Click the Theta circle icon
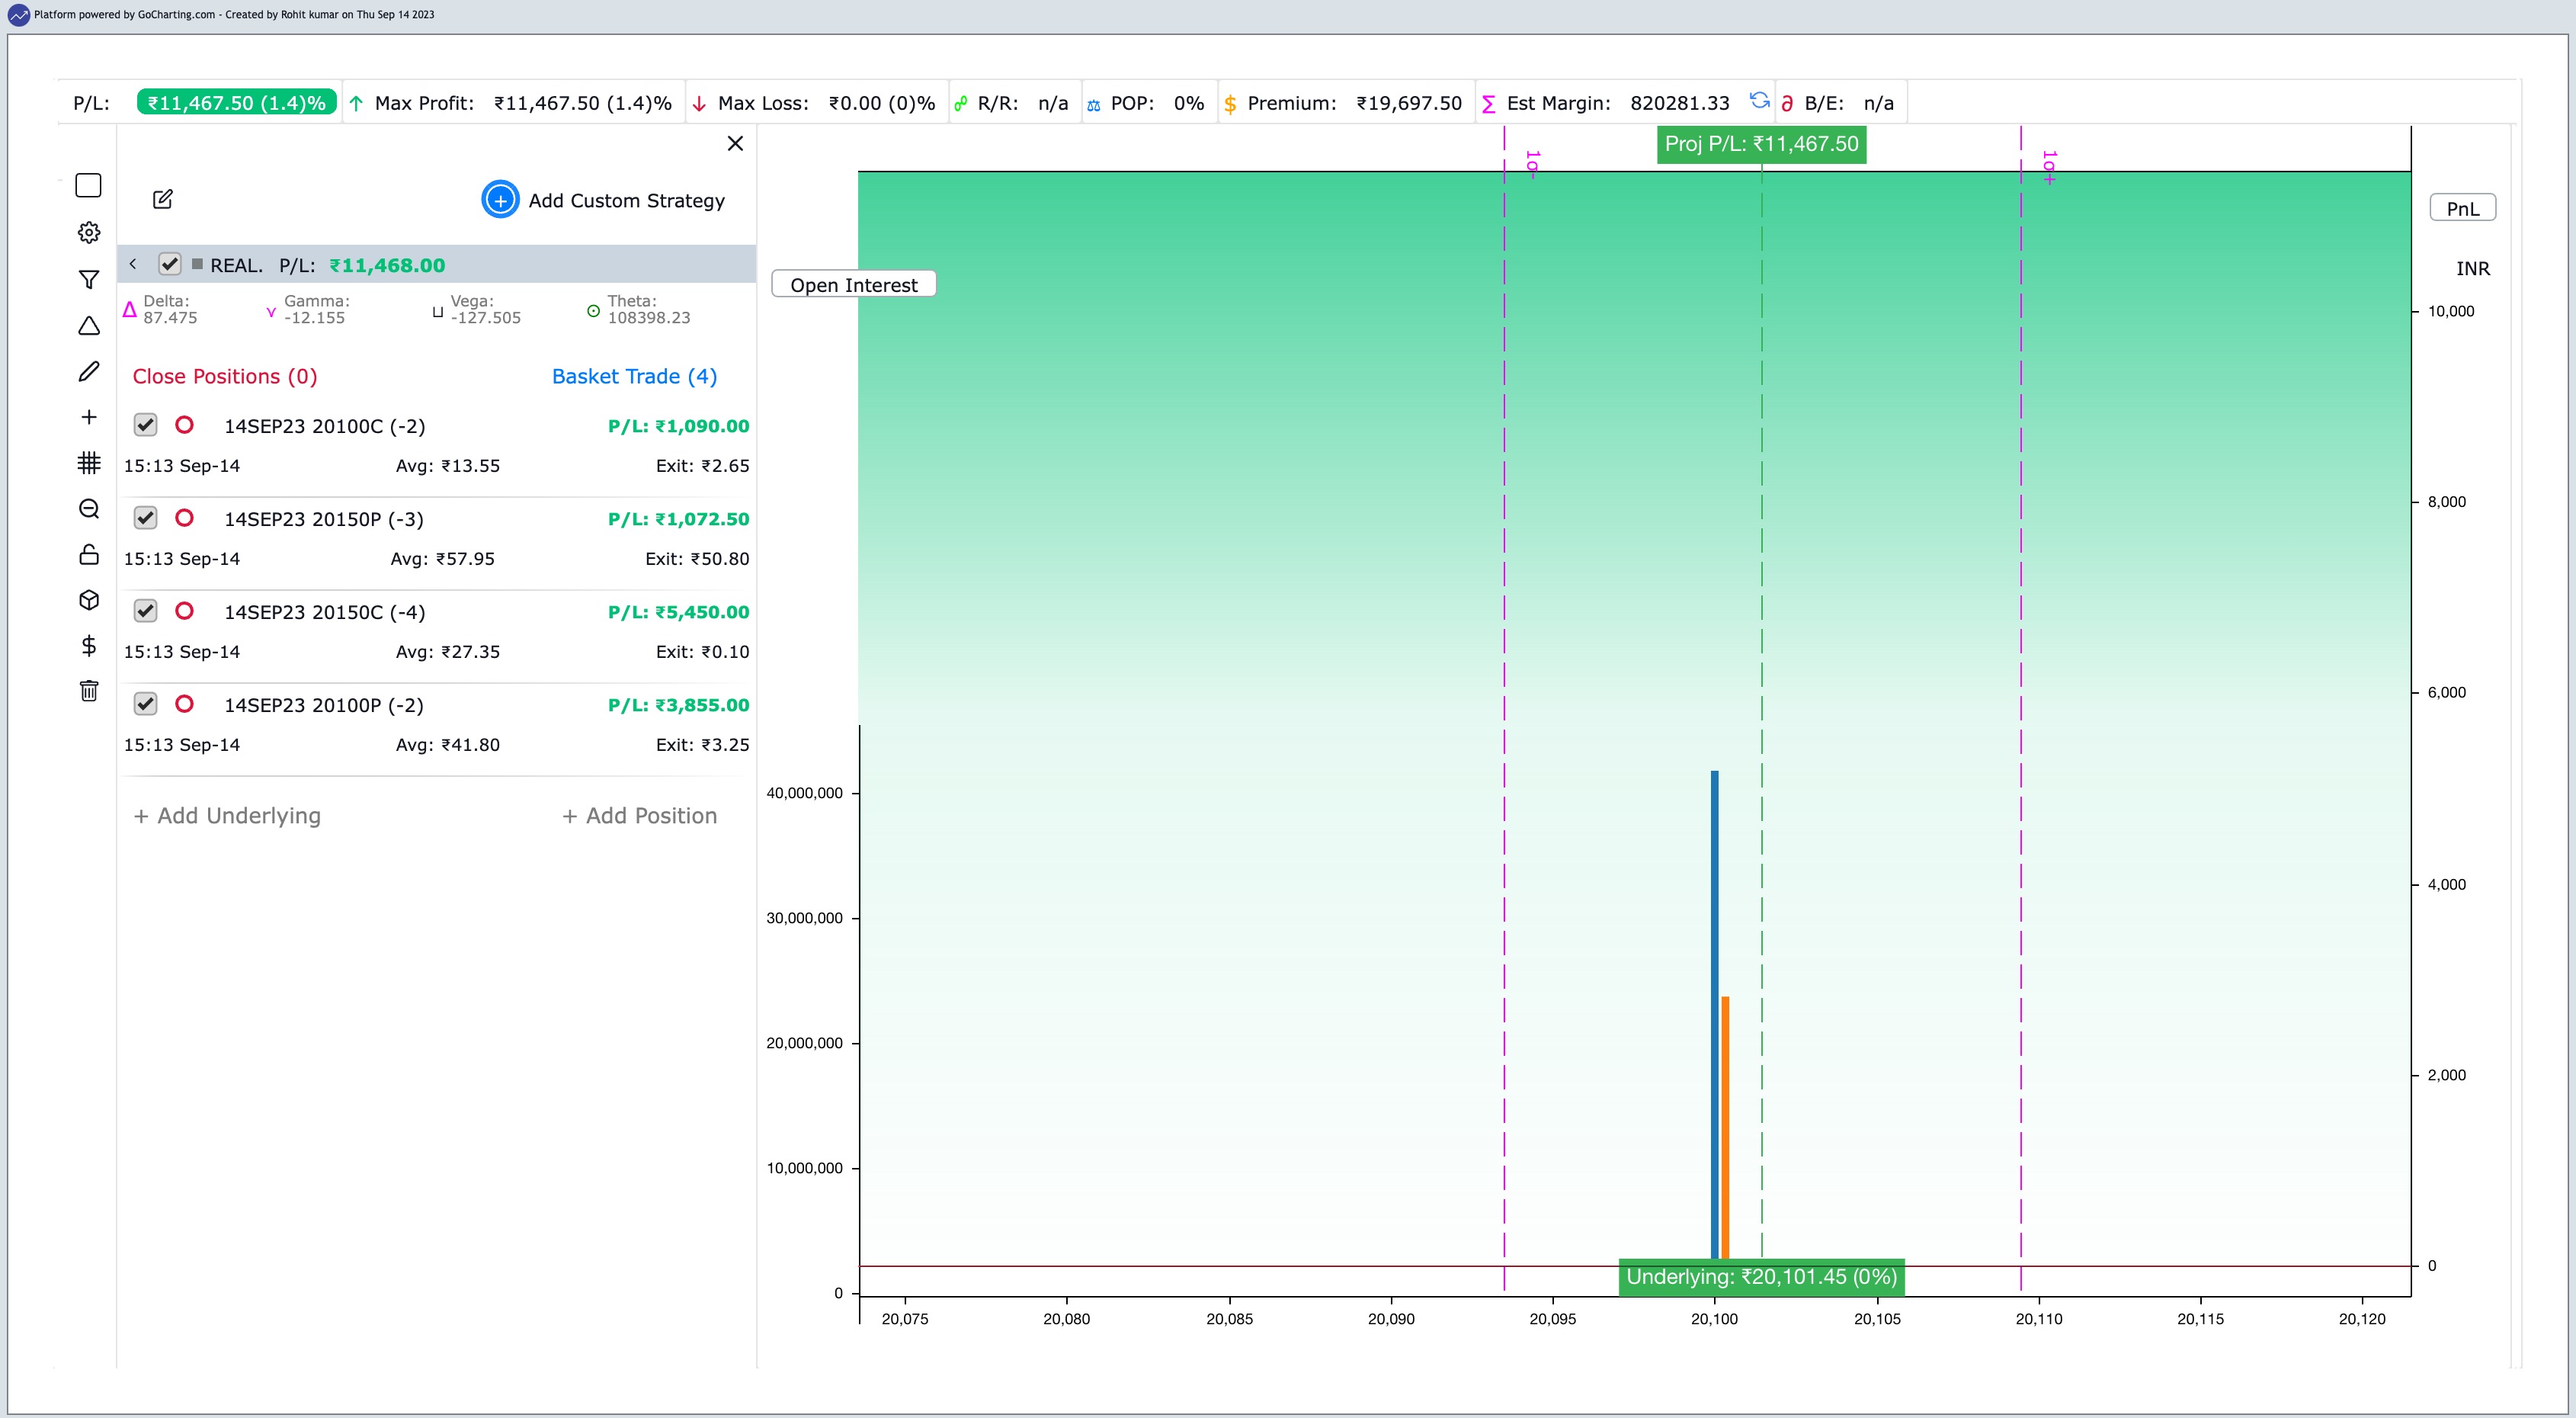 click(x=593, y=311)
